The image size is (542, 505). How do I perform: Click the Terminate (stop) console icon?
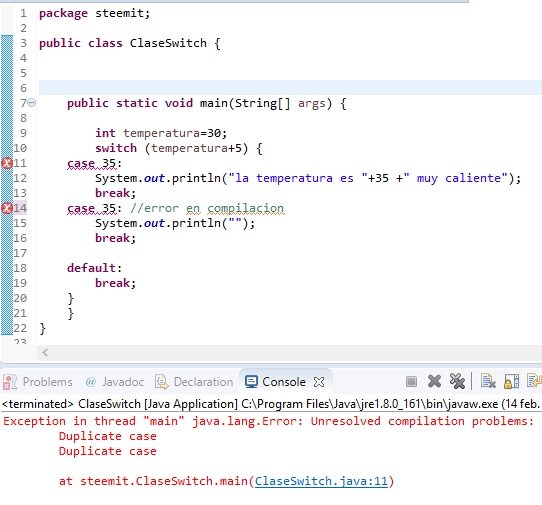[411, 382]
